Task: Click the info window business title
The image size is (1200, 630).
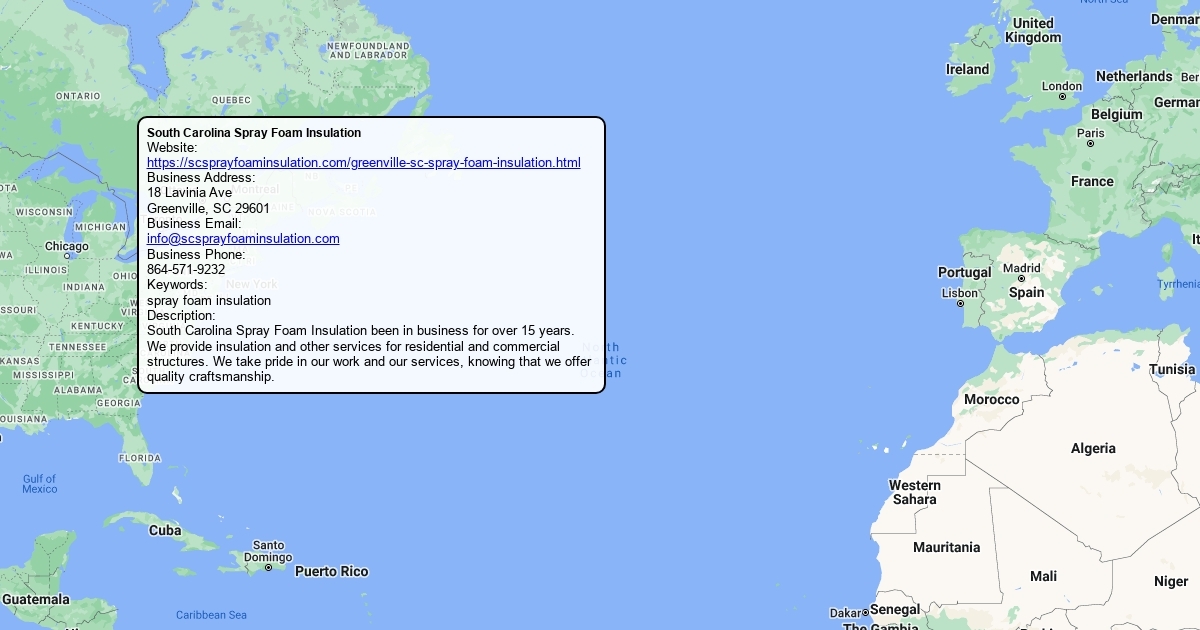Action: pos(254,133)
